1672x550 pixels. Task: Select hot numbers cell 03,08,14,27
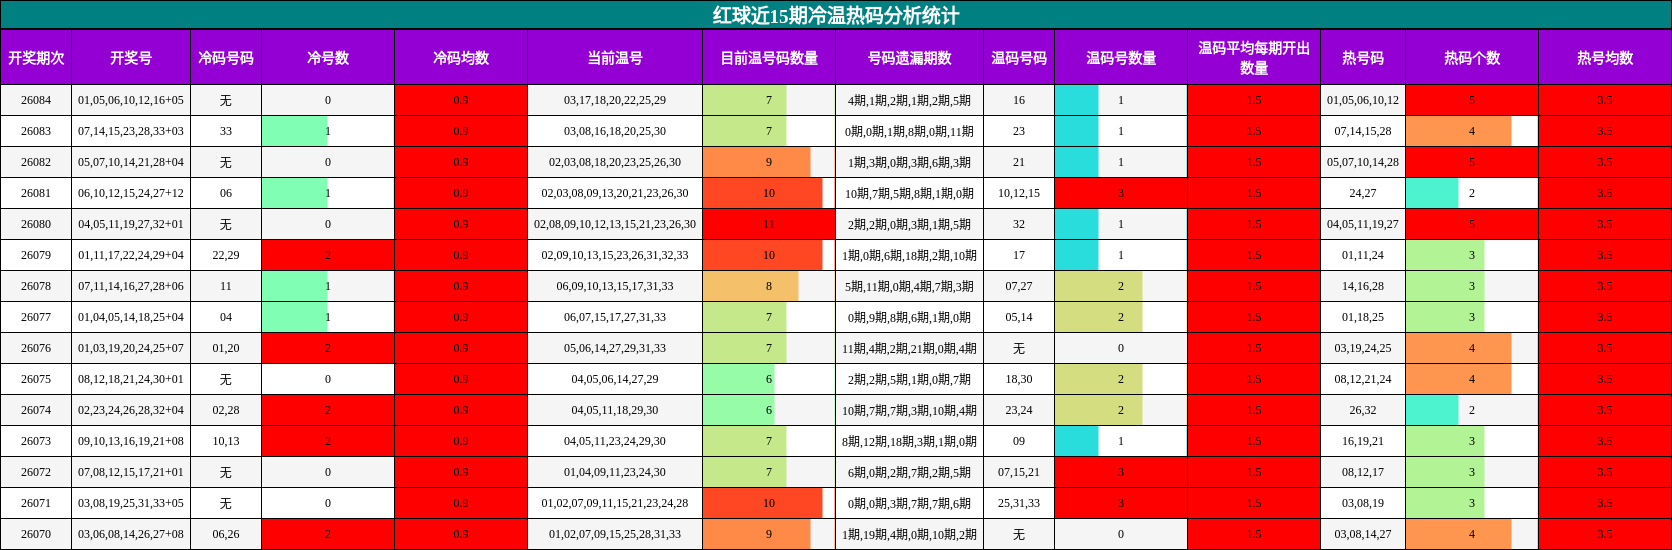tap(1363, 534)
